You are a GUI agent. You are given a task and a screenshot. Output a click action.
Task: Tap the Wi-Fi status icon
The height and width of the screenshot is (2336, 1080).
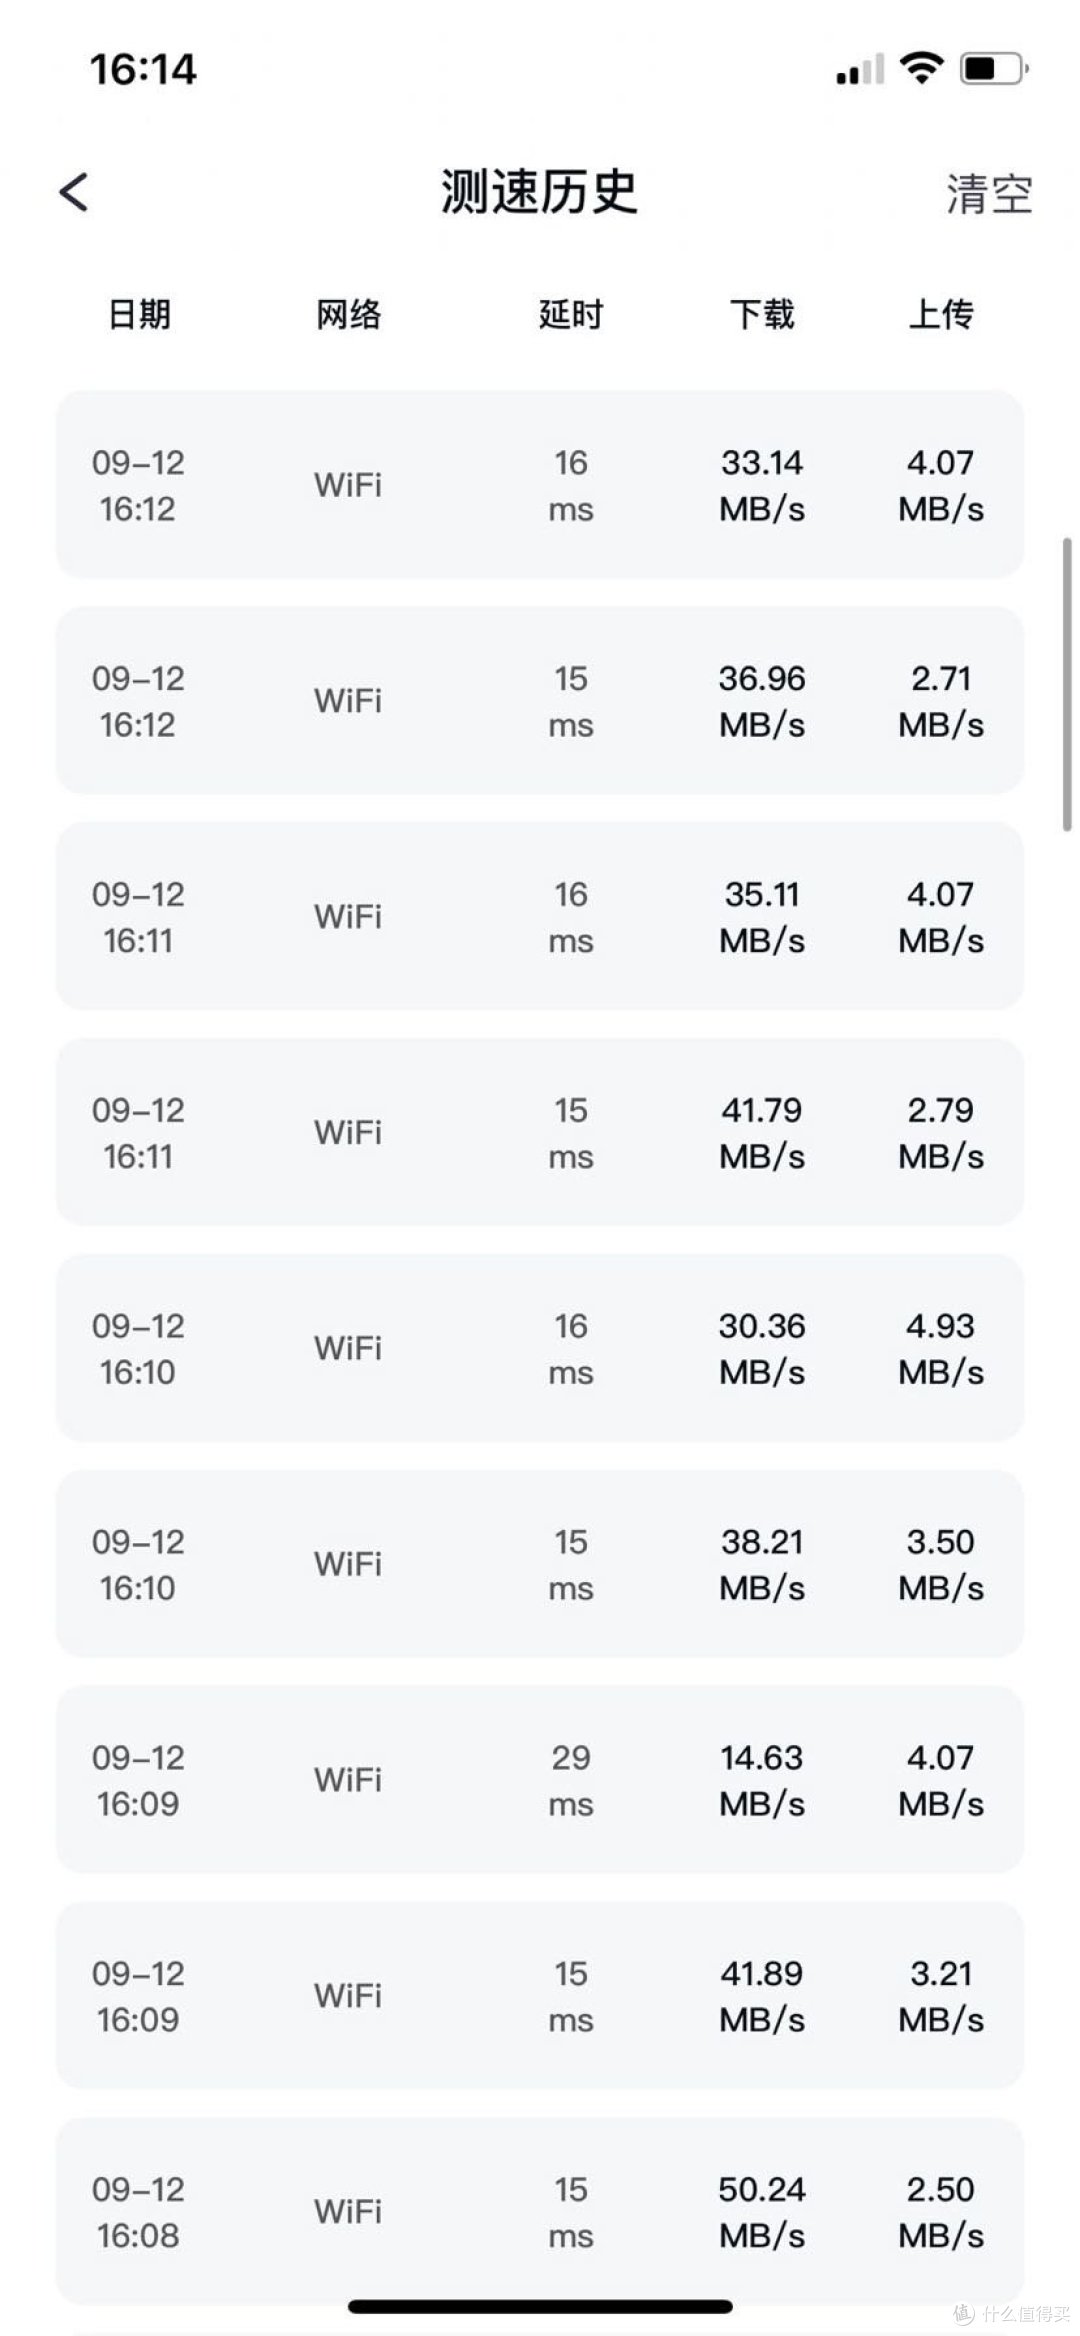click(921, 68)
